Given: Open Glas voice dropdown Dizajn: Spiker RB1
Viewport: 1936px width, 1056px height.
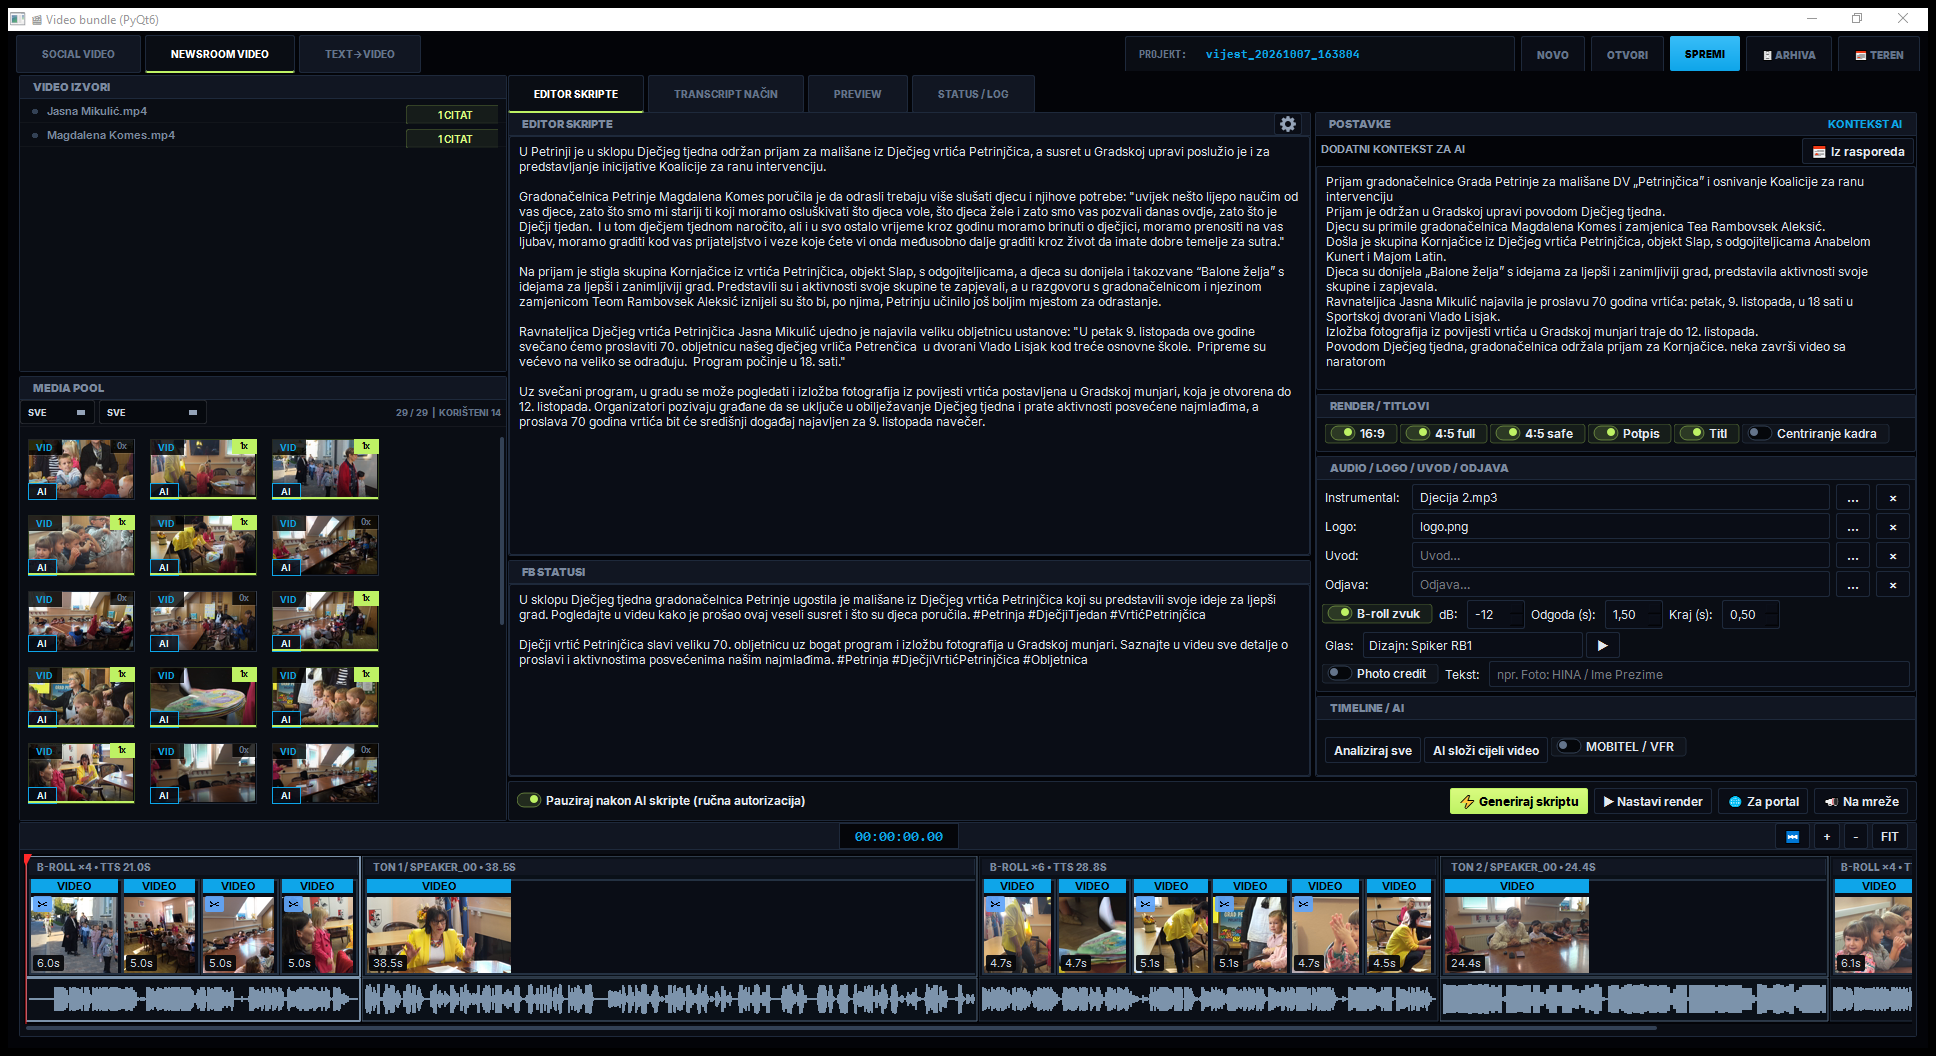Looking at the screenshot, I should [x=1472, y=646].
